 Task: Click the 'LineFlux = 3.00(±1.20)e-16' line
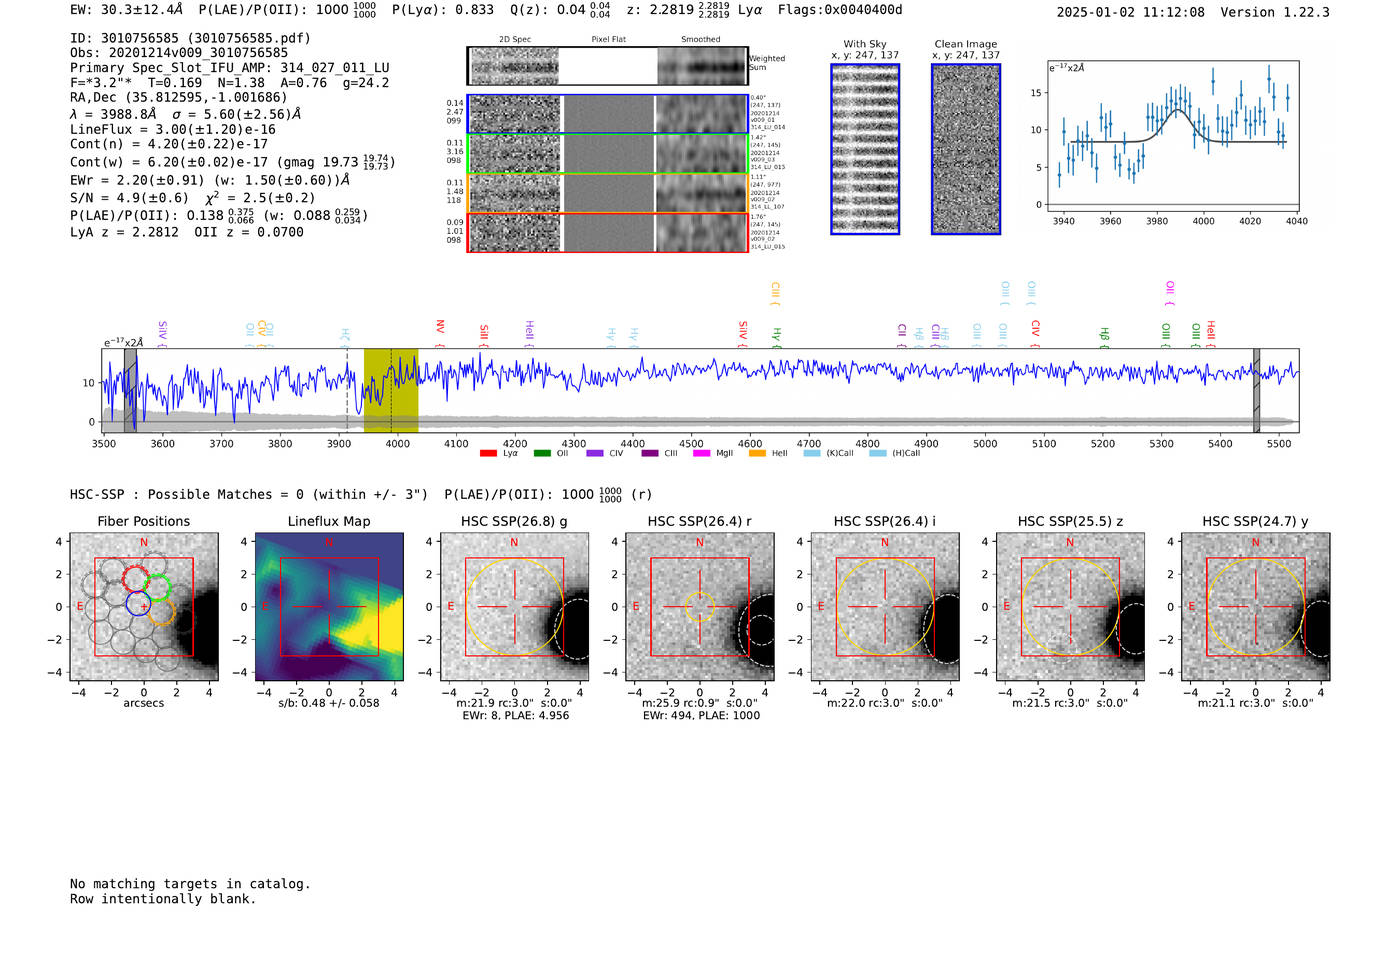tap(173, 129)
